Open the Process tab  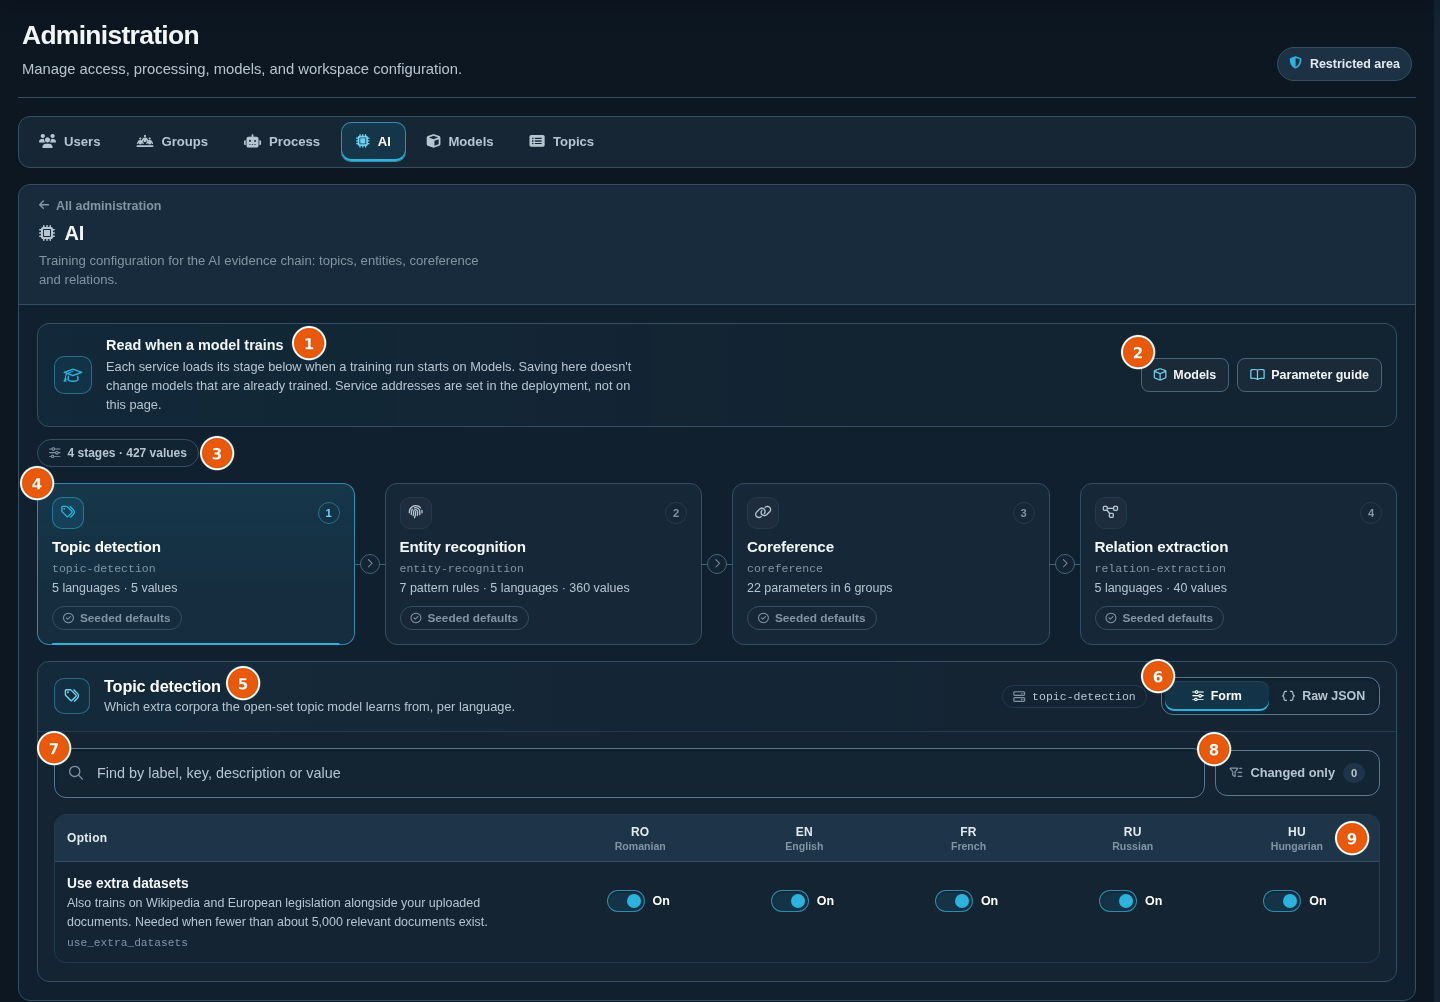tap(282, 142)
